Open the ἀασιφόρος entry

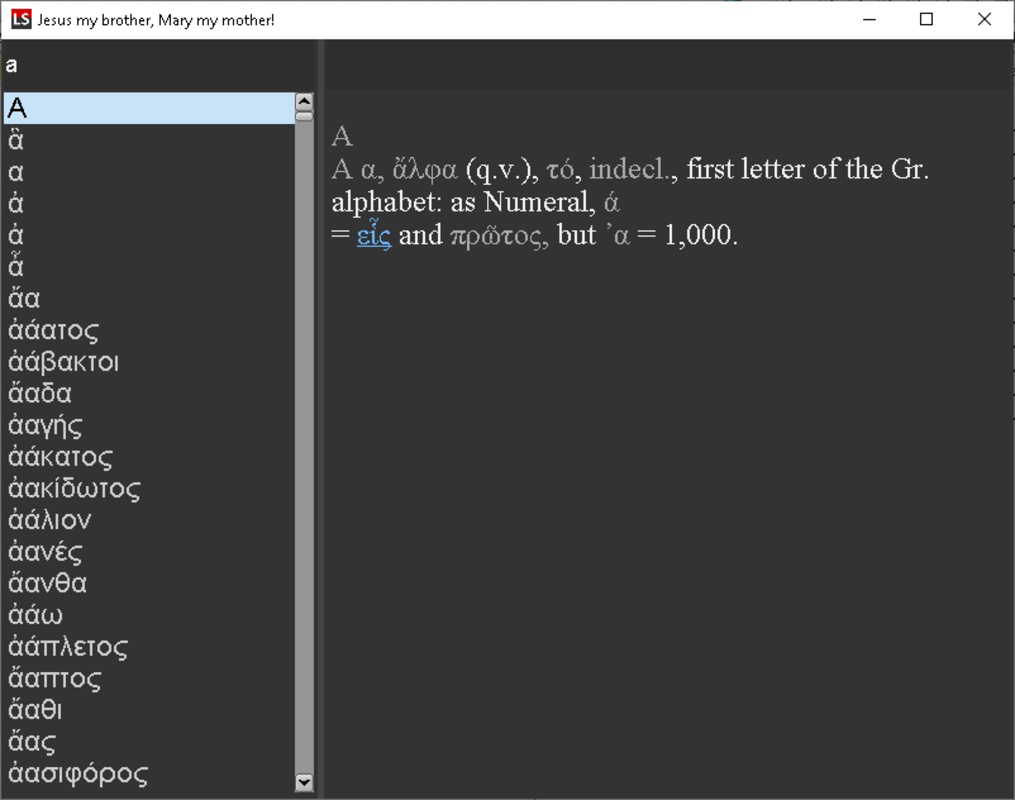pos(149,774)
